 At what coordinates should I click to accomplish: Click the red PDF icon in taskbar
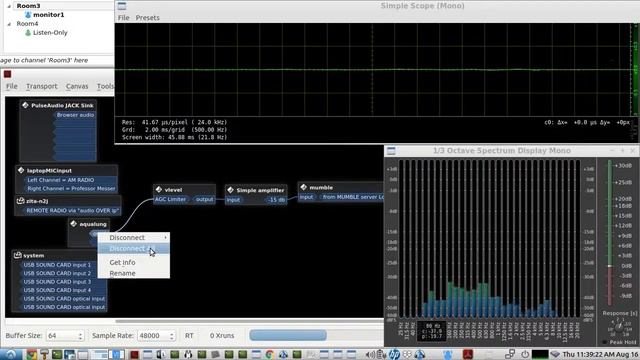(x=468, y=354)
